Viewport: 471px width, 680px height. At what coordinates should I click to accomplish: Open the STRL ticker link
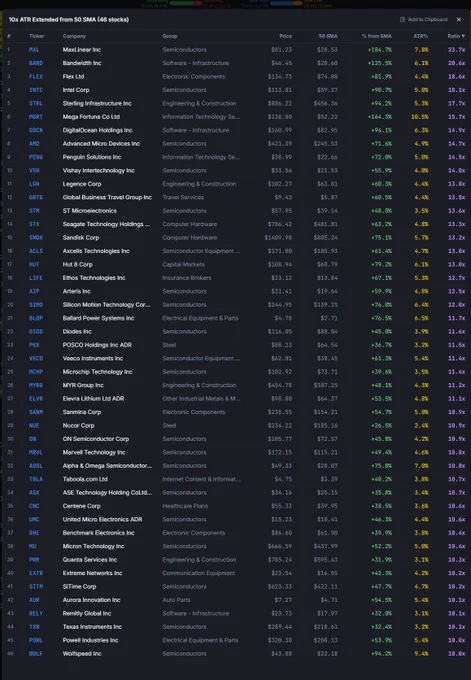tap(36, 104)
